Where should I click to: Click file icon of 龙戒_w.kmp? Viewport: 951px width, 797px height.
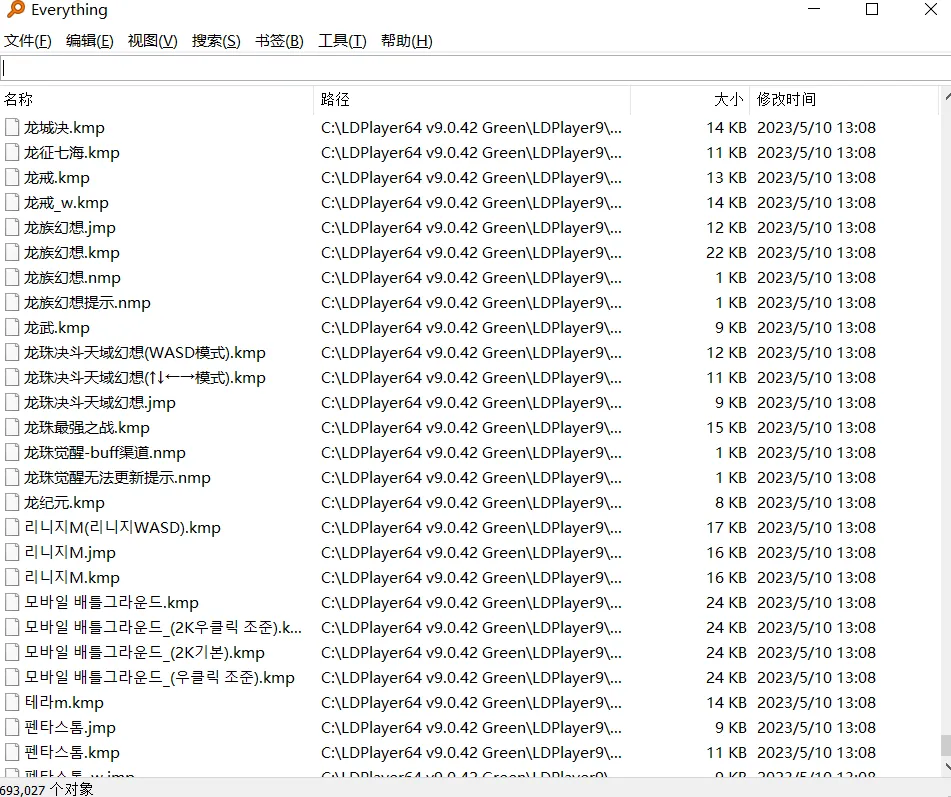click(x=12, y=202)
